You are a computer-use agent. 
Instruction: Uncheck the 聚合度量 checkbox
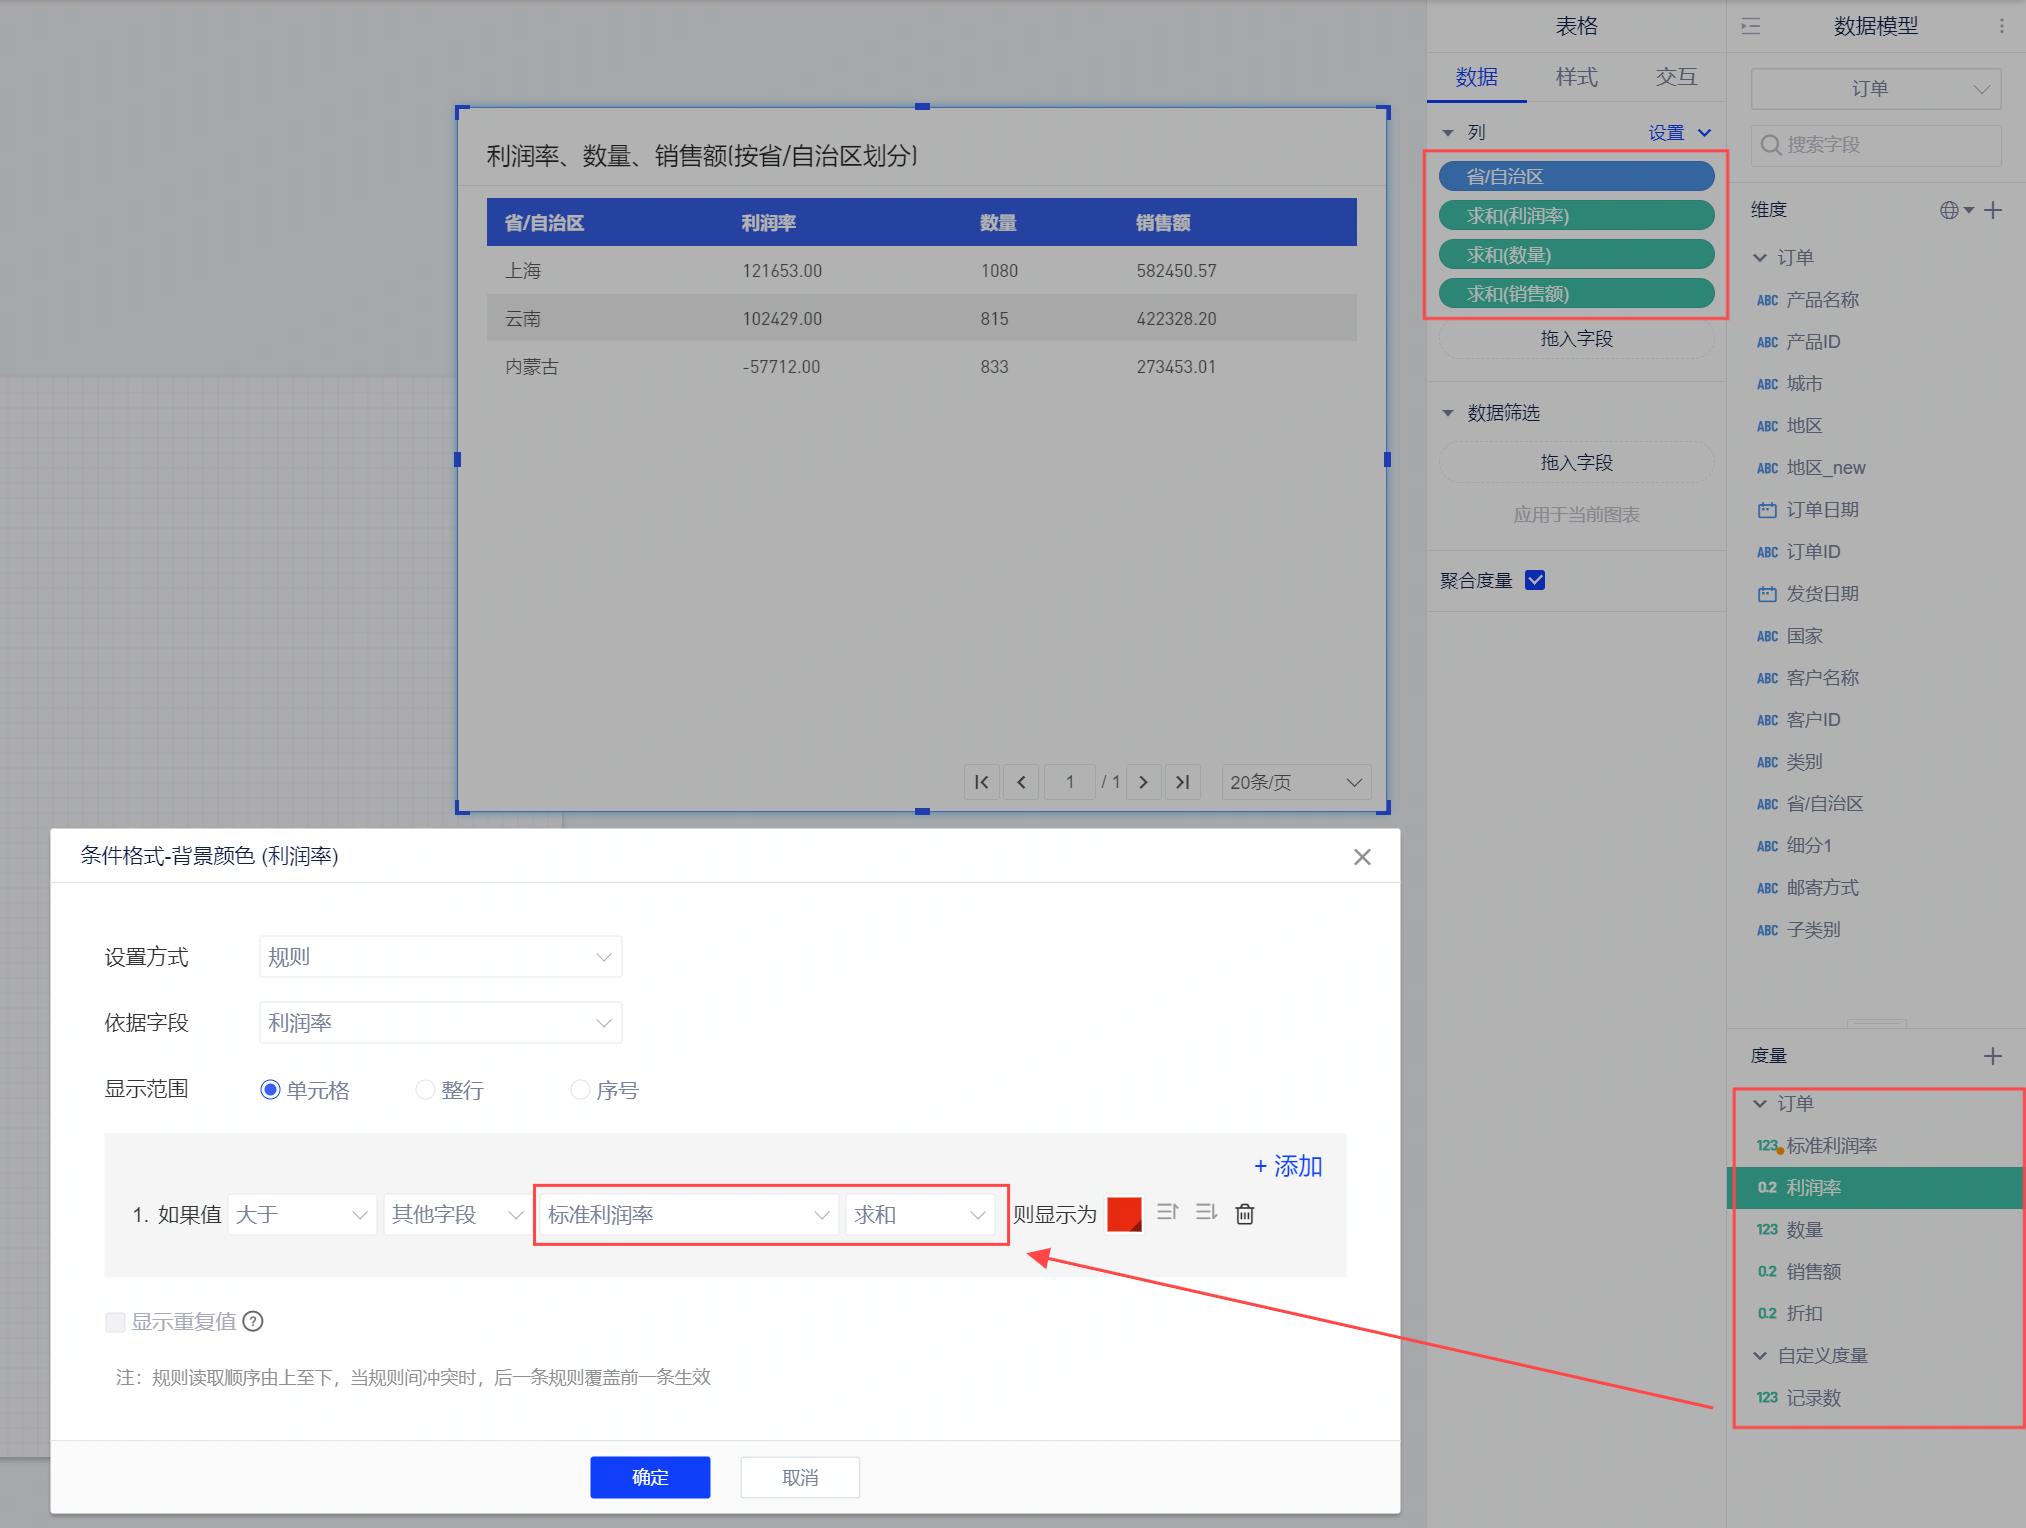click(x=1535, y=580)
